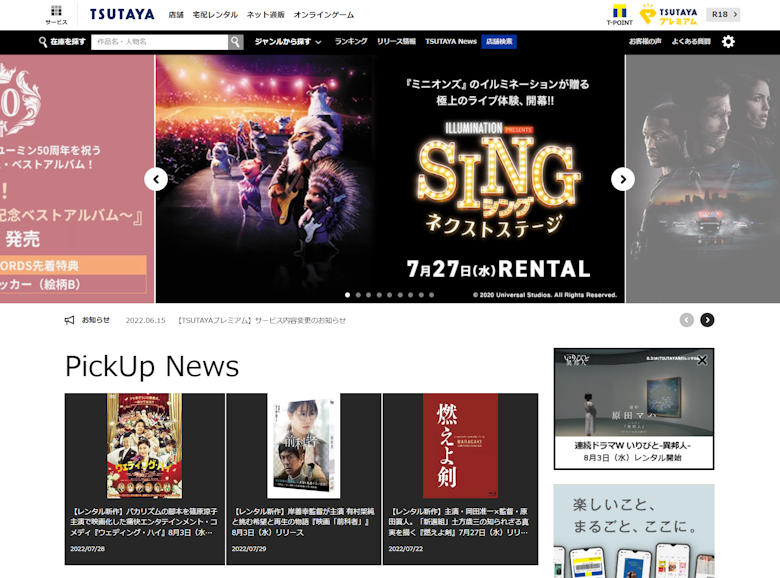The image size is (780, 578).
Task: Click the partial pink album banner
Action: tap(77, 179)
